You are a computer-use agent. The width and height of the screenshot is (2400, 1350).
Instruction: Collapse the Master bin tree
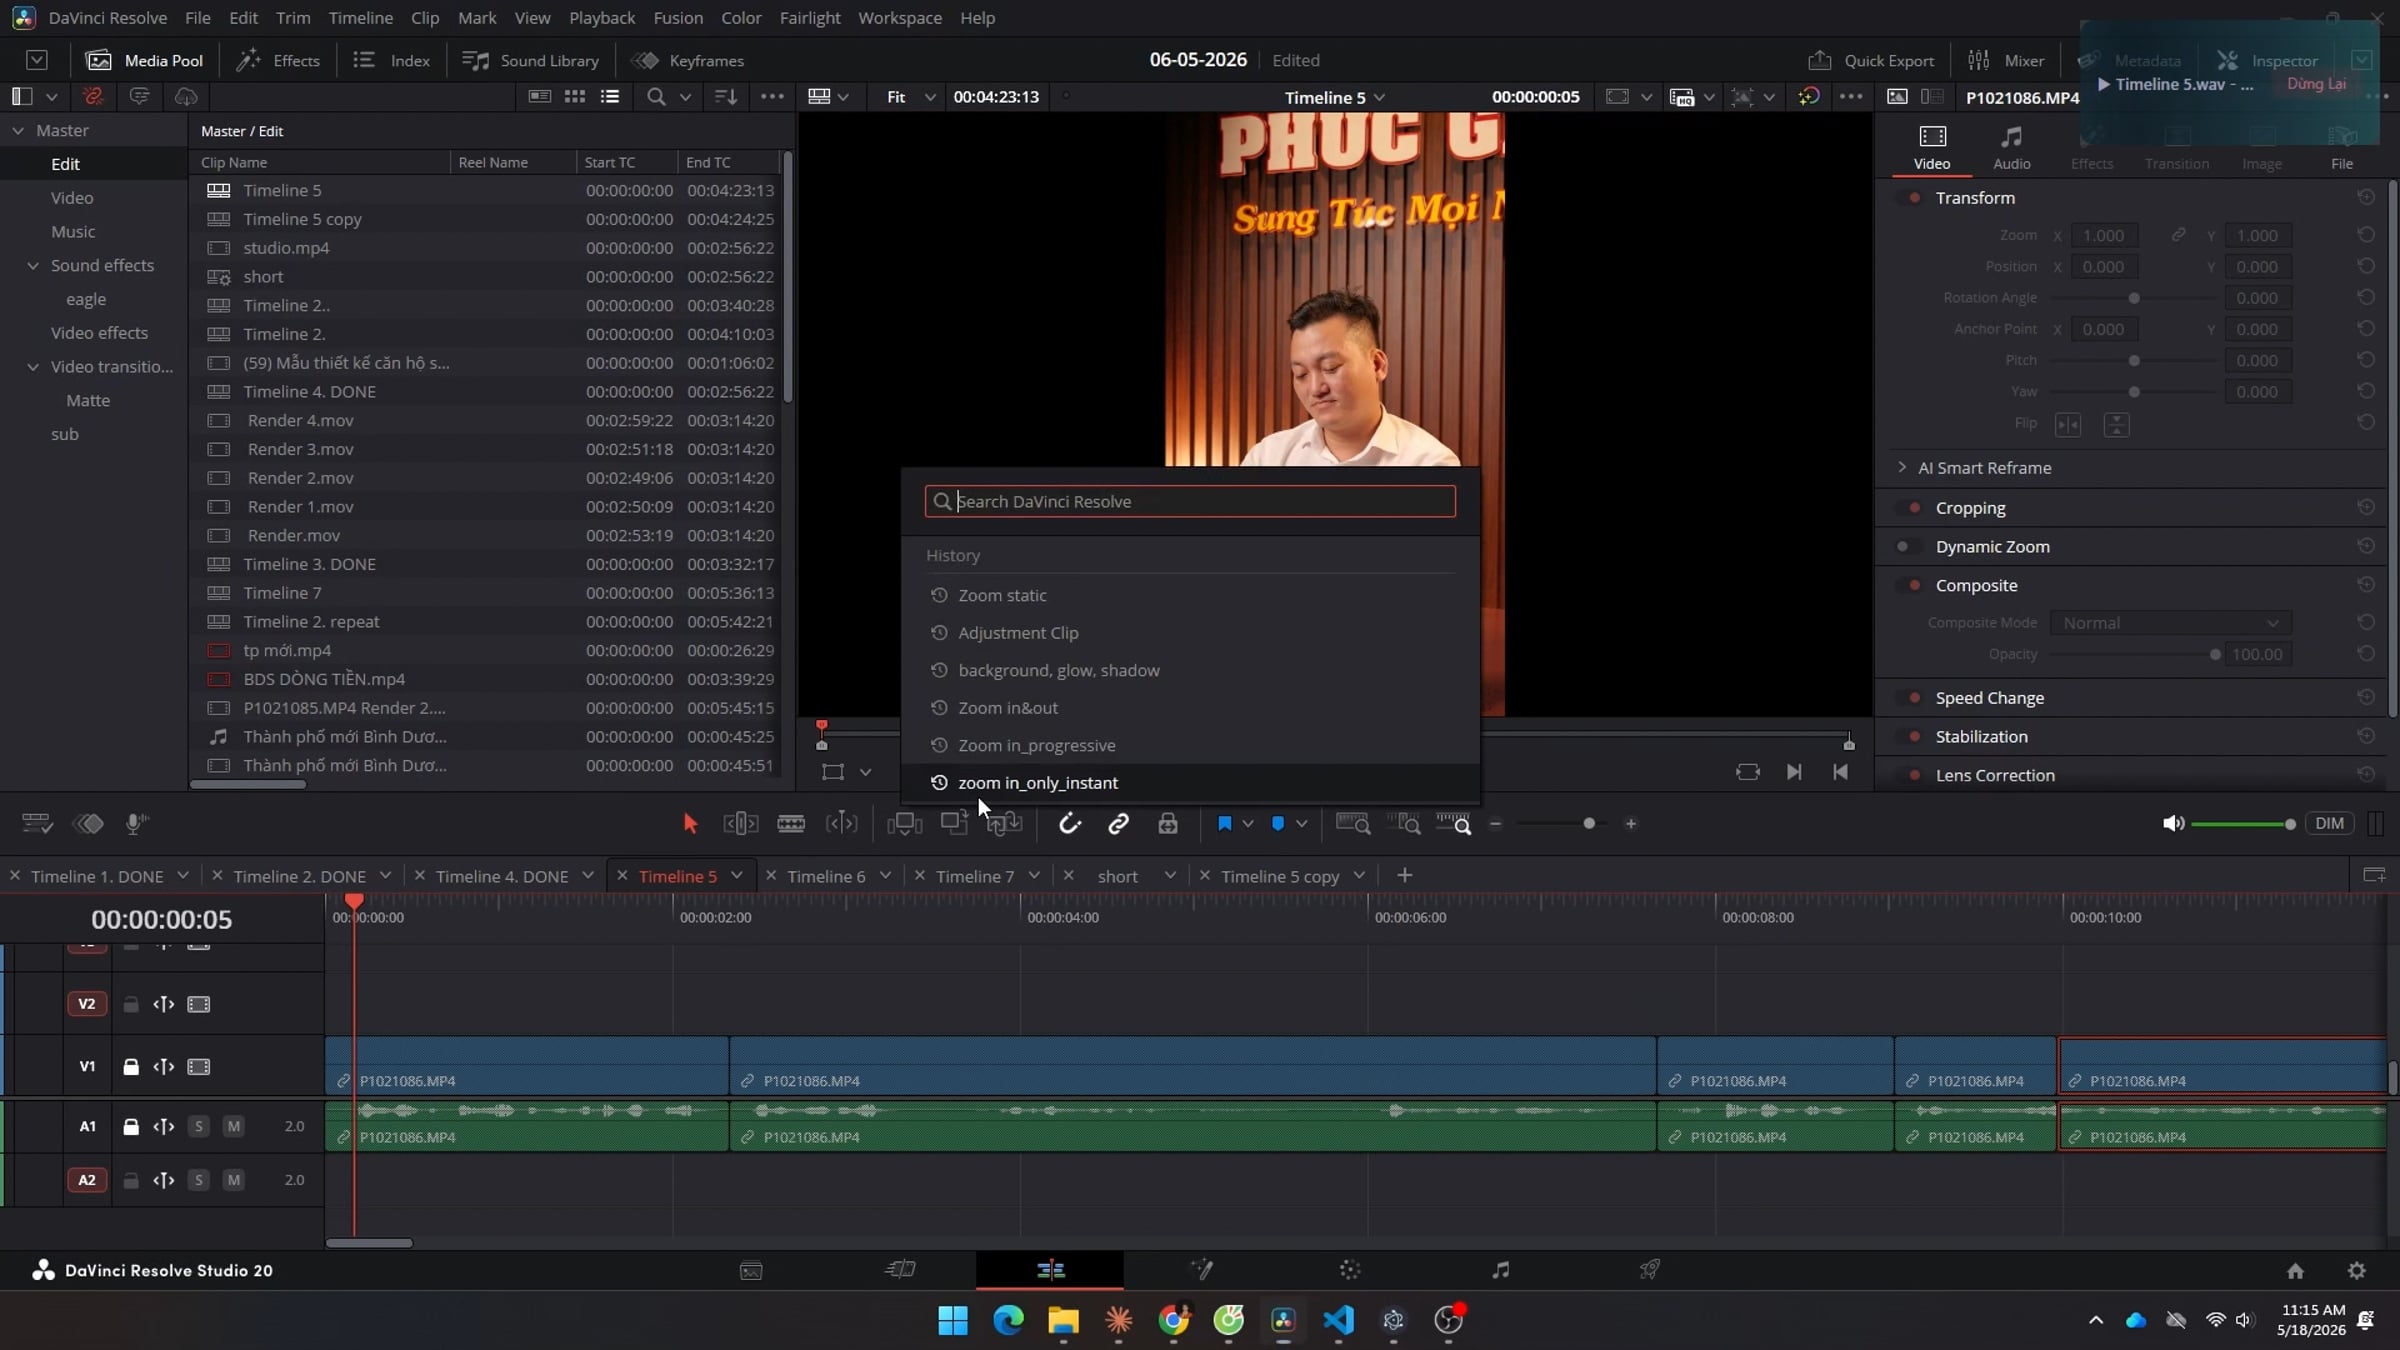point(18,130)
